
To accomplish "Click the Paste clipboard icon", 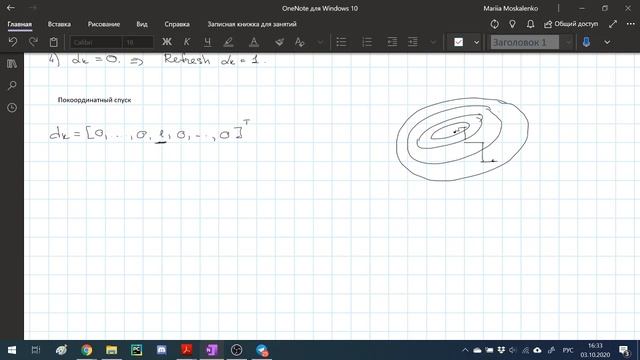I will pos(53,42).
